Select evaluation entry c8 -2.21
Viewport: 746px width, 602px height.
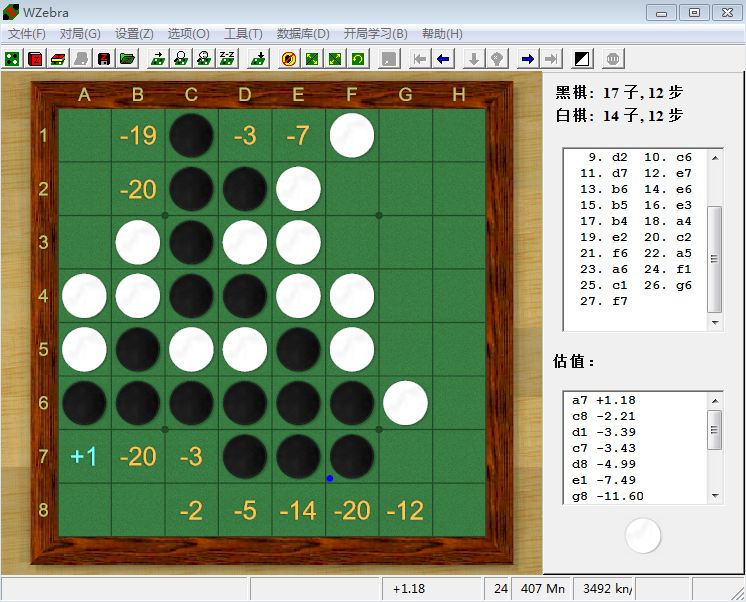pos(604,416)
